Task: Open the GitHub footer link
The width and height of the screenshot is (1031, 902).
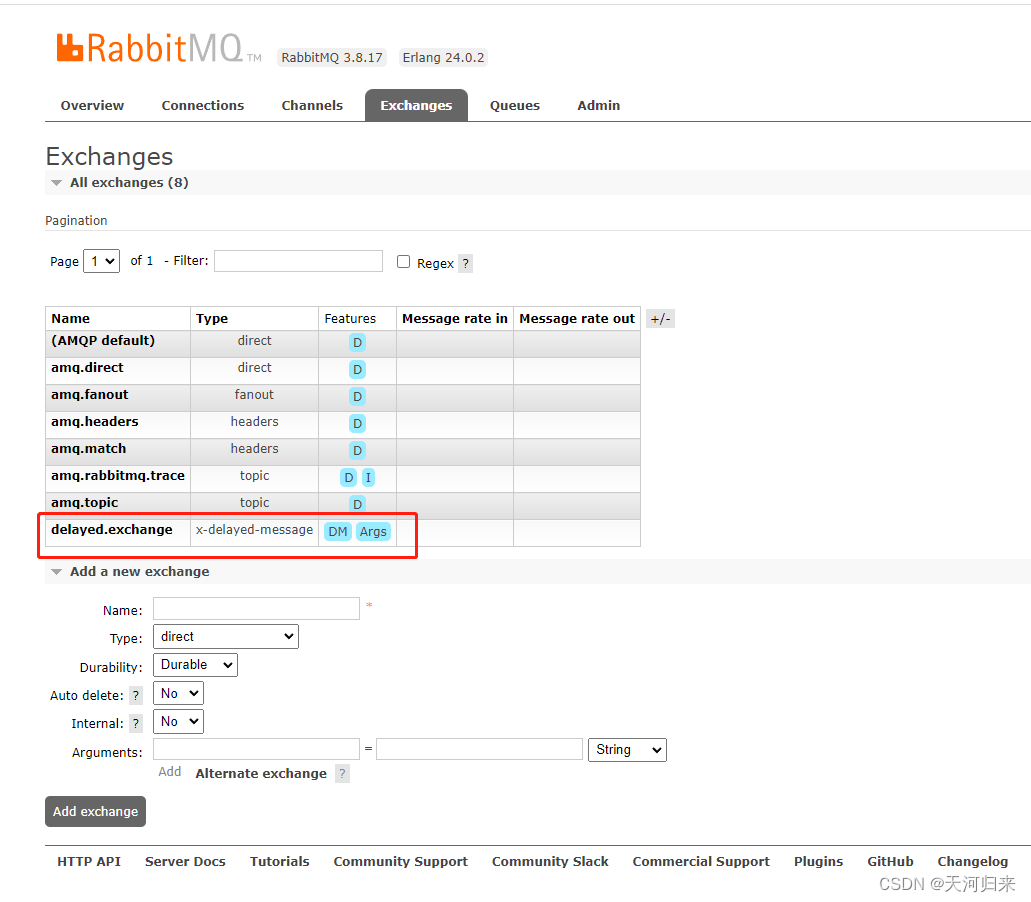Action: pos(890,862)
